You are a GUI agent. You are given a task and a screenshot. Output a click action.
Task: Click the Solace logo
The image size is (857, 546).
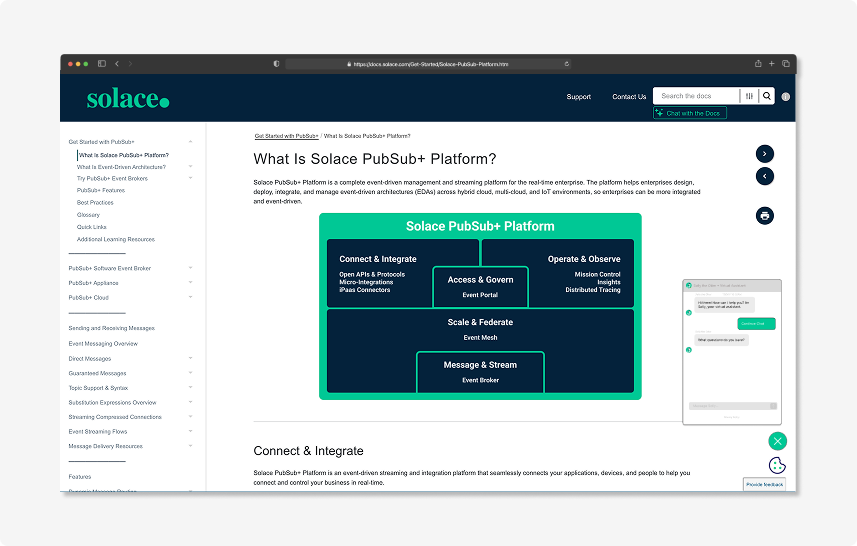127,98
